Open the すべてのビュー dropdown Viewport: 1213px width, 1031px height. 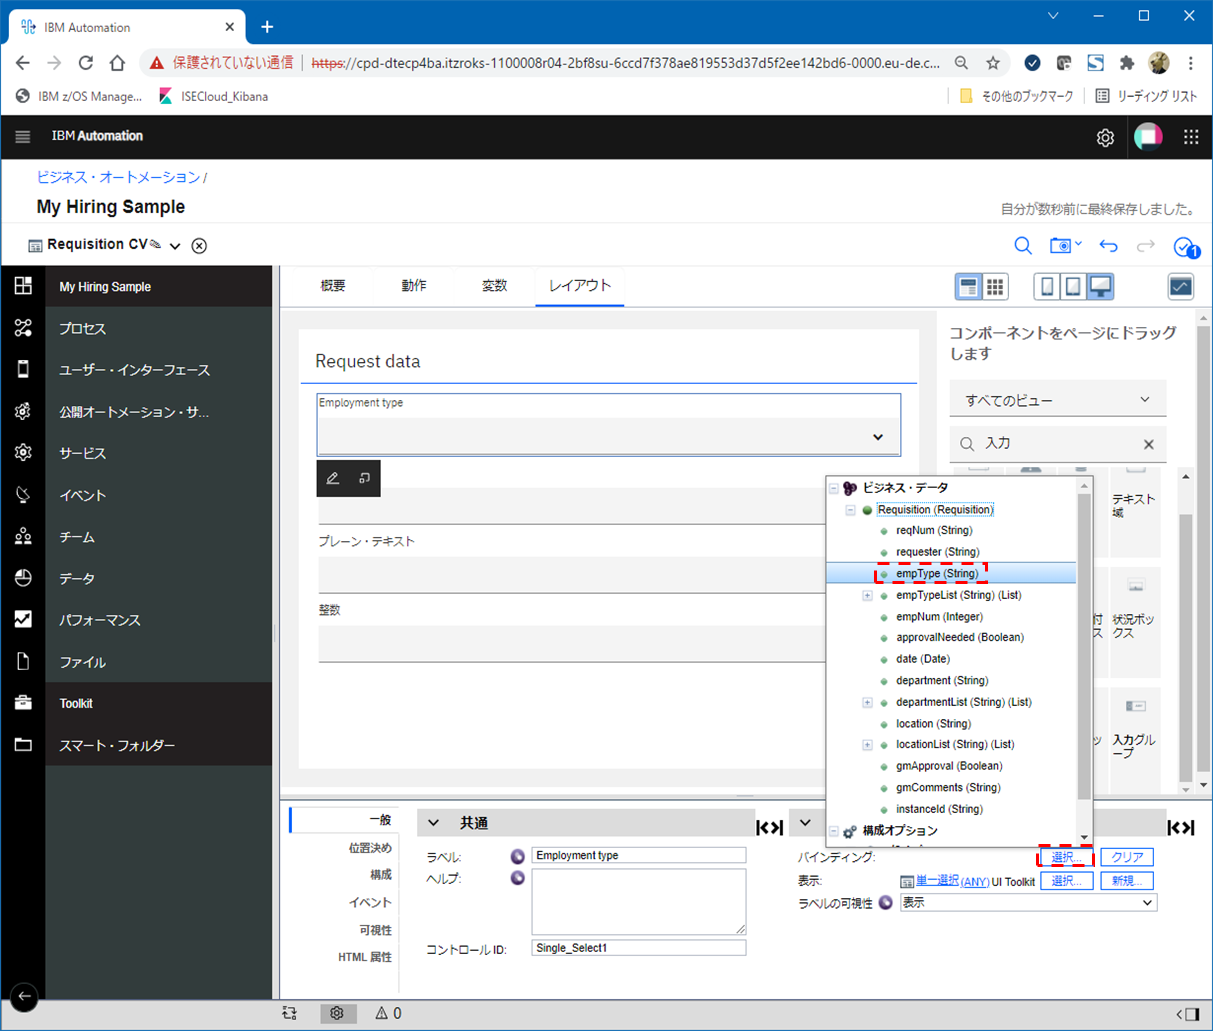point(1058,399)
